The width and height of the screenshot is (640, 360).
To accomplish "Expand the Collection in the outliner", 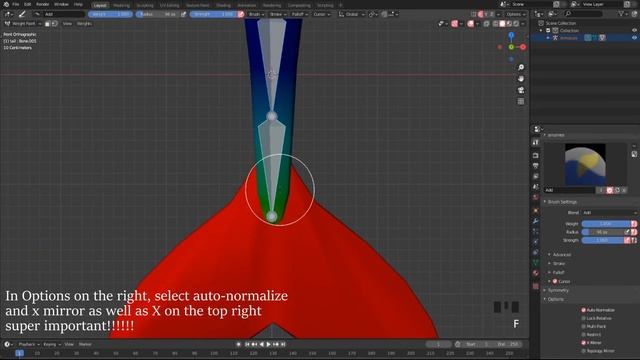I will tap(541, 31).
